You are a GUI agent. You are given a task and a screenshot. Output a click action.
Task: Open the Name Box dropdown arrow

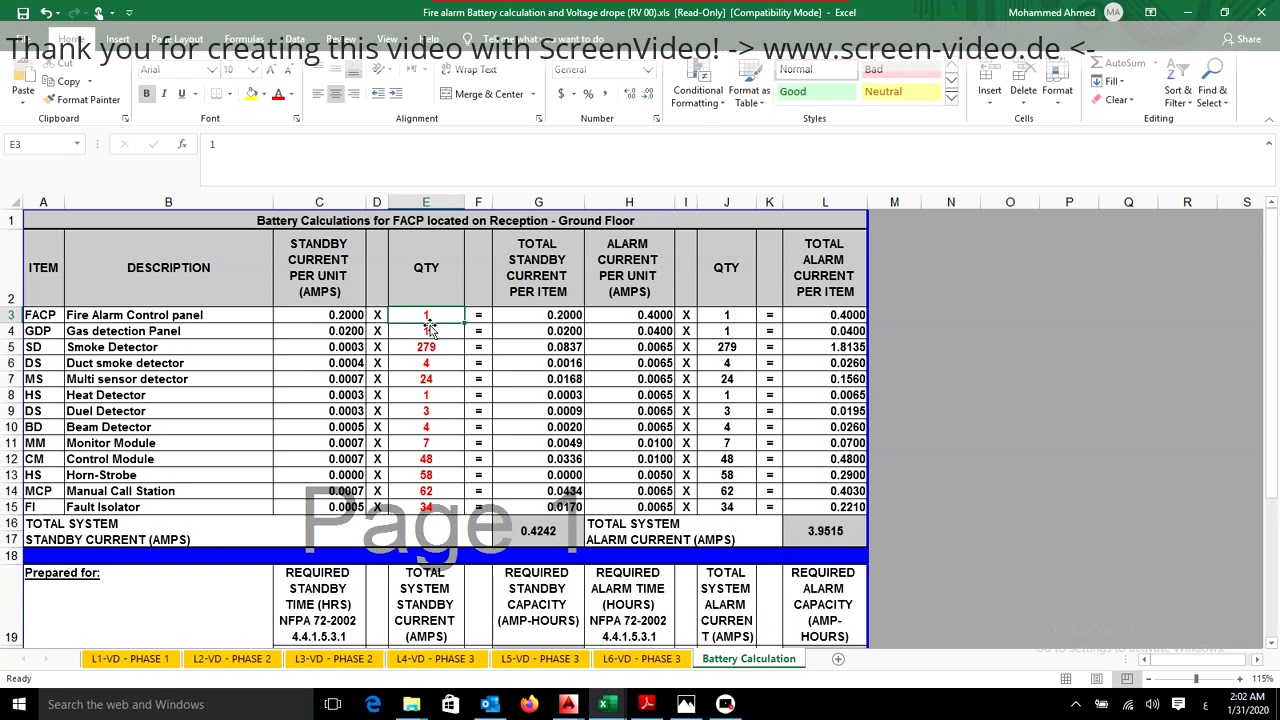[x=76, y=145]
